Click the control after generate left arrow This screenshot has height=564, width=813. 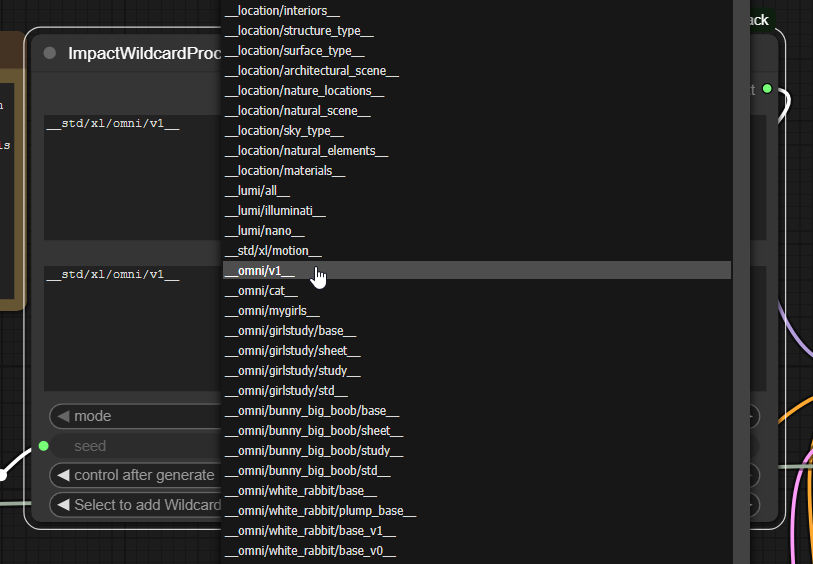tap(63, 475)
